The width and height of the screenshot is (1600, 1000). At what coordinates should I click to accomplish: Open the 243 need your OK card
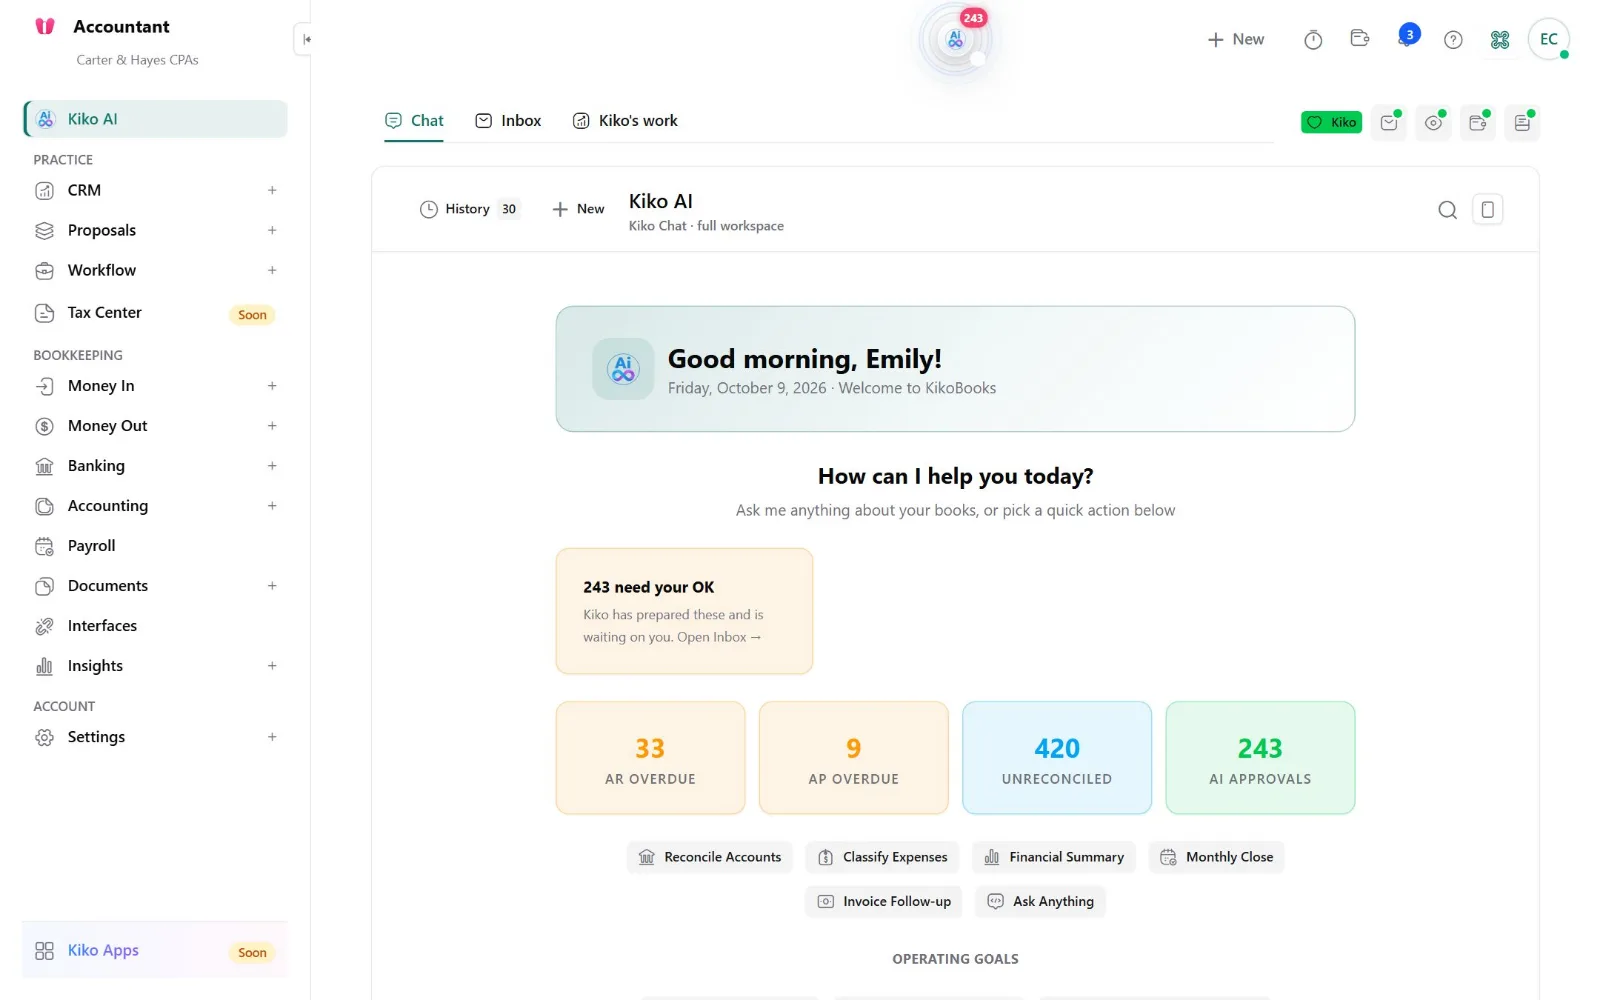tap(684, 611)
